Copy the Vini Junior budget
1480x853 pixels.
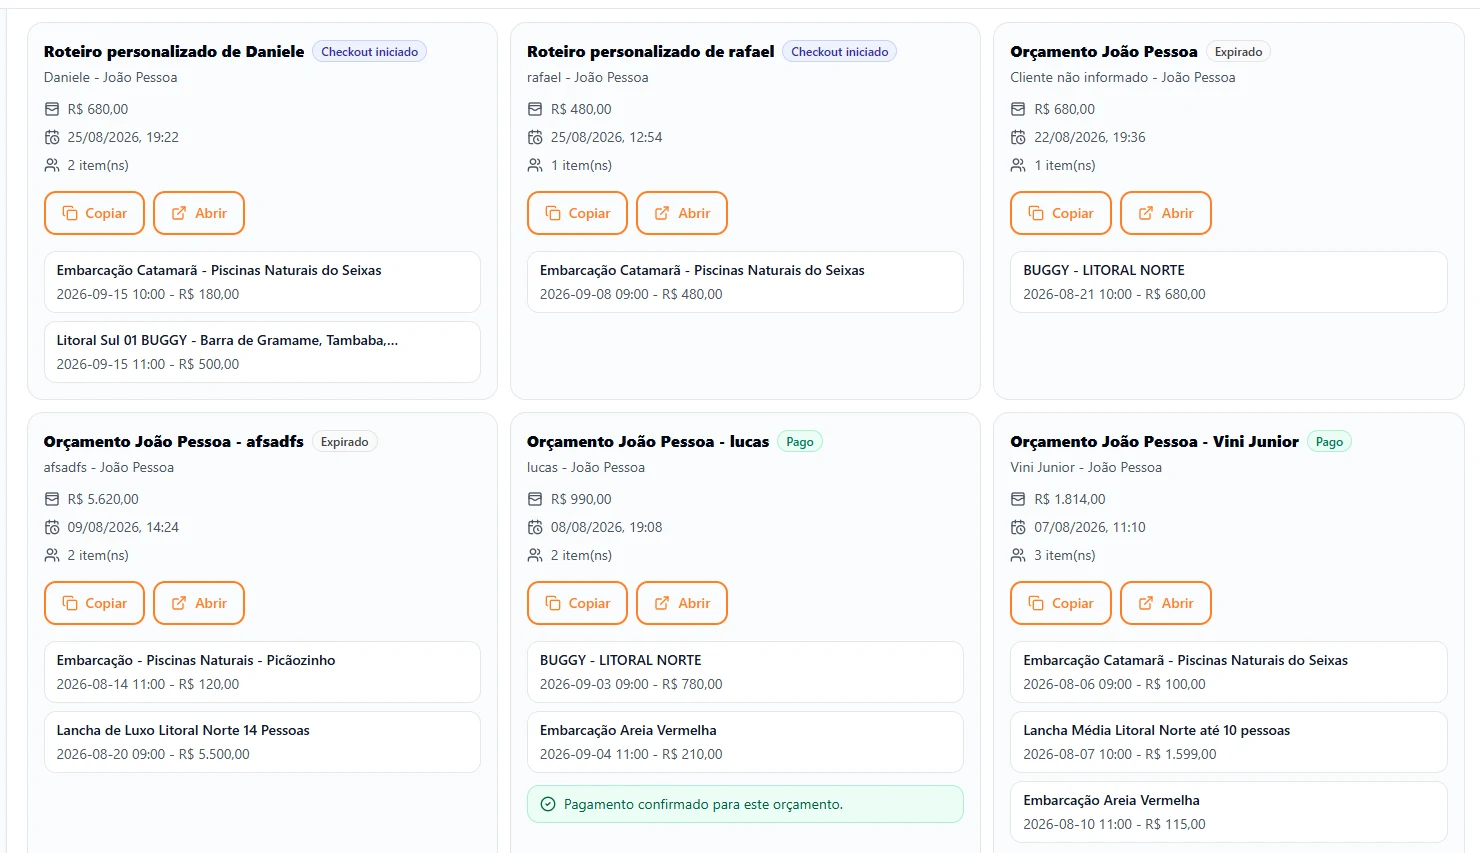[1061, 603]
